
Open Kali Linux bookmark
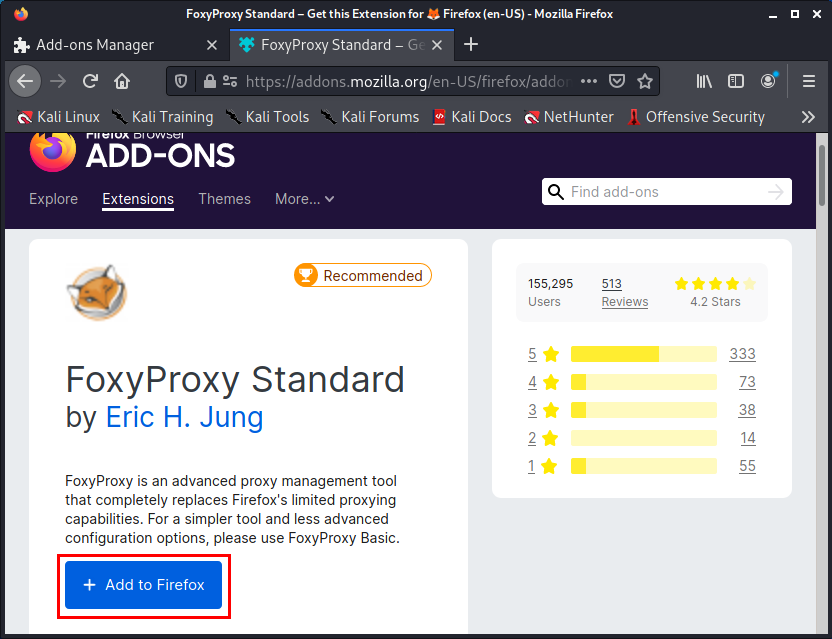tap(58, 117)
